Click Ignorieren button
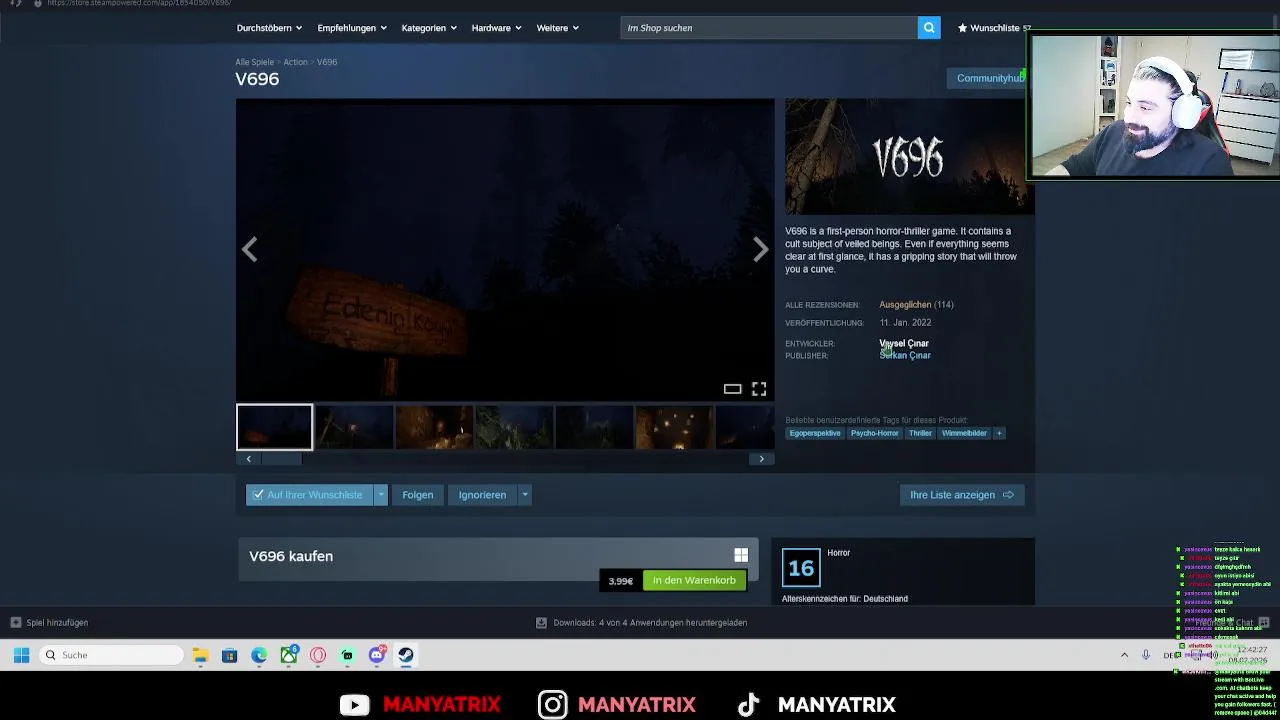 [482, 495]
